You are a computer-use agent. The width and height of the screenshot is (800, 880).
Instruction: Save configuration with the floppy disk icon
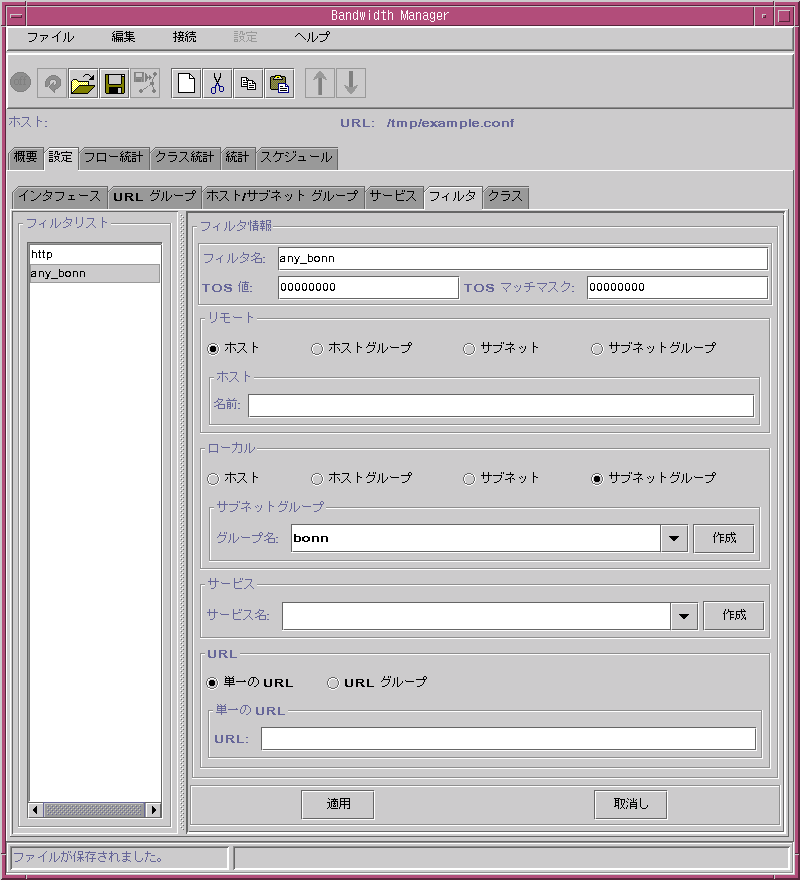pyautogui.click(x=115, y=83)
